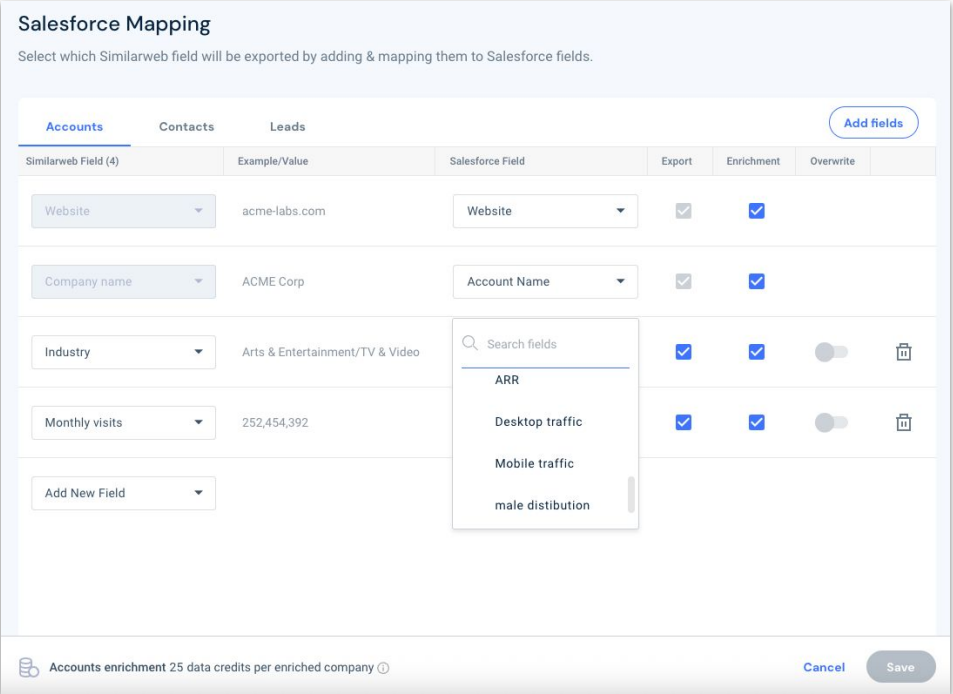
Task: Click the Cancel link
Action: point(824,667)
